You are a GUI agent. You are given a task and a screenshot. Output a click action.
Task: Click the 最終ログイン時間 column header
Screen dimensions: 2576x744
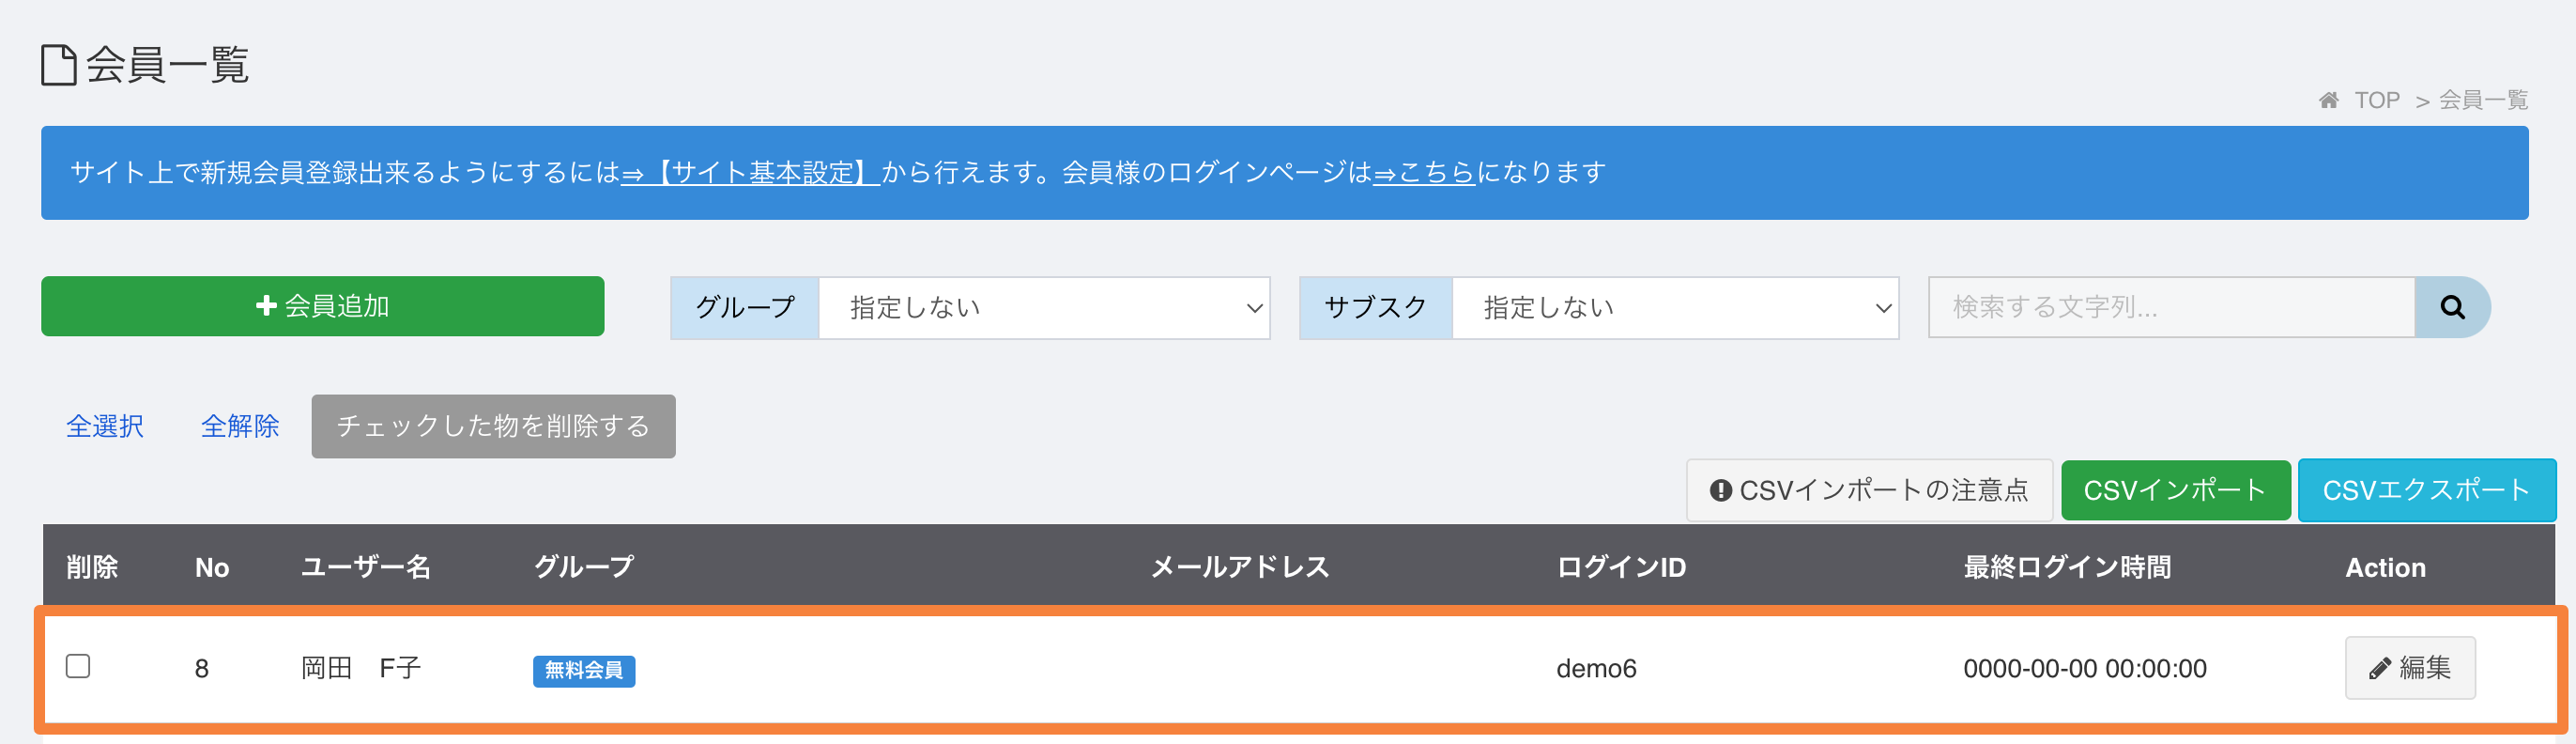(x=2067, y=567)
